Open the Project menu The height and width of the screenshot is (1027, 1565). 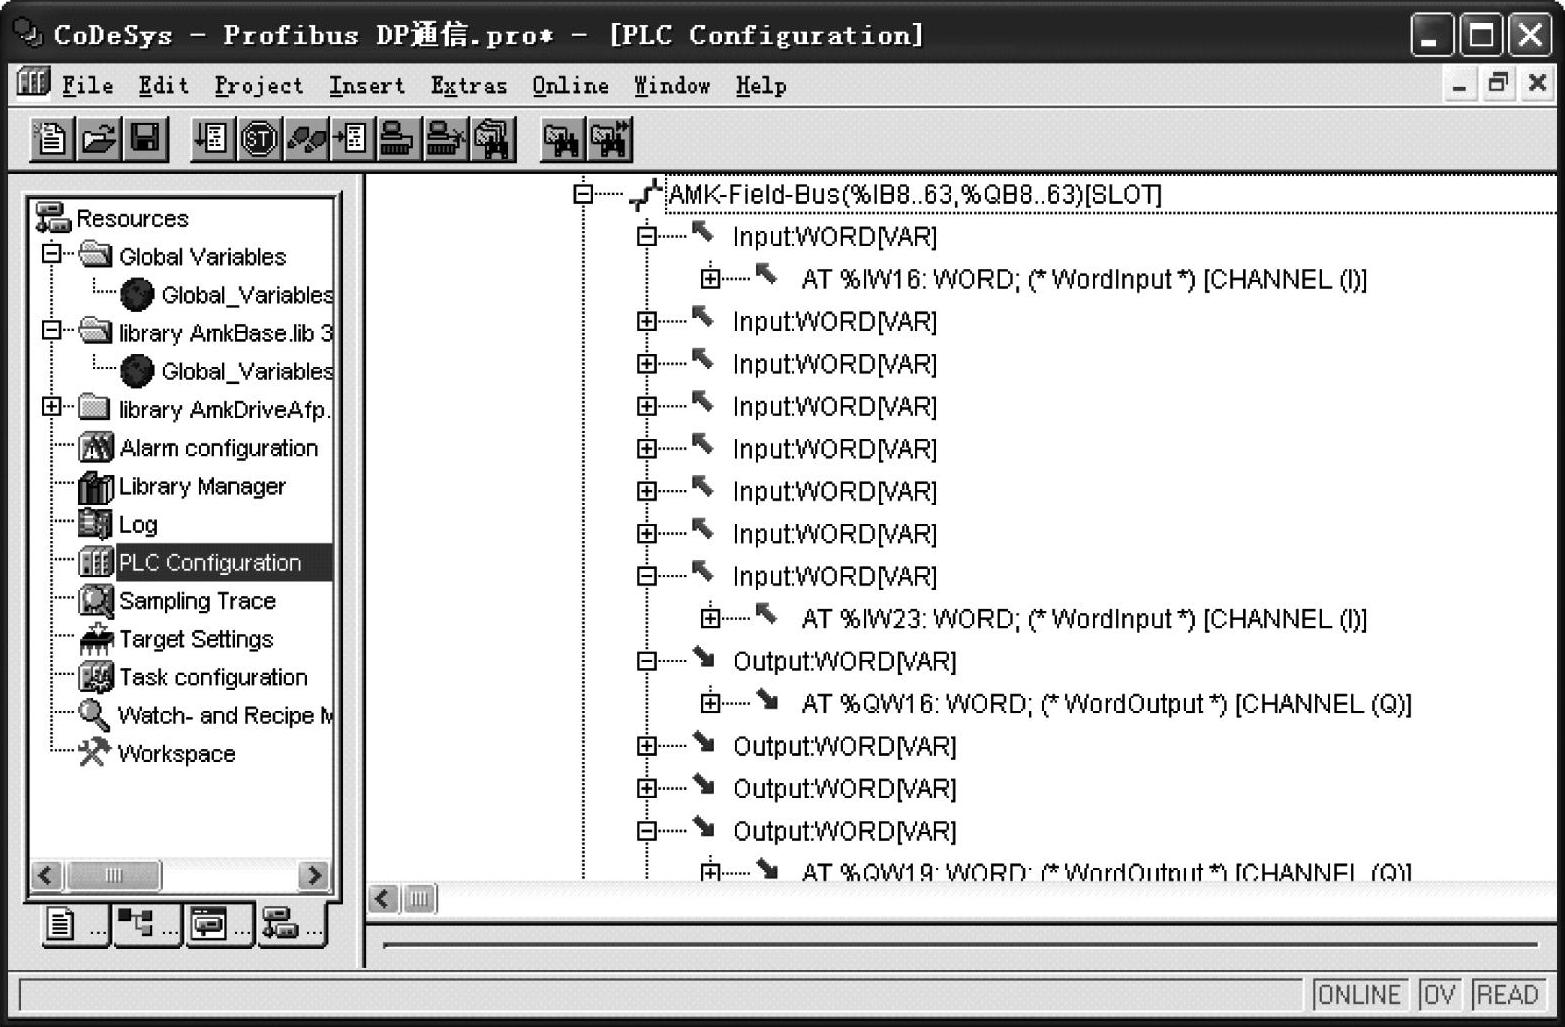coord(259,86)
